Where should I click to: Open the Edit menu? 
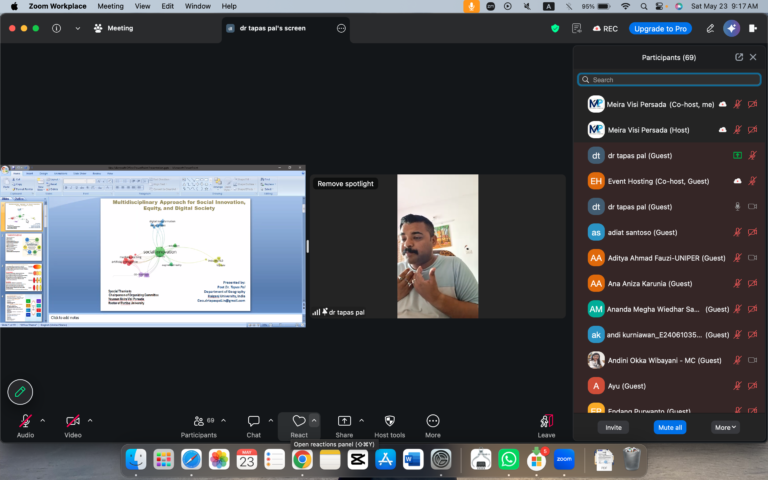click(168, 6)
